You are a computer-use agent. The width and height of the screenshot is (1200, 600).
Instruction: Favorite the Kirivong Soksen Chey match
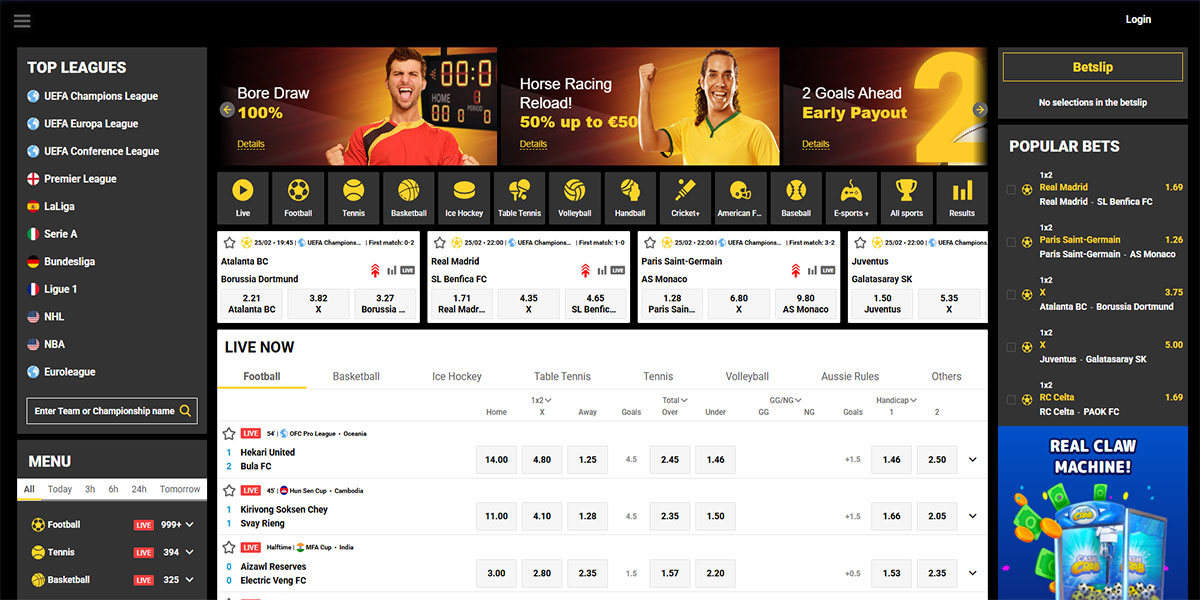click(x=230, y=490)
